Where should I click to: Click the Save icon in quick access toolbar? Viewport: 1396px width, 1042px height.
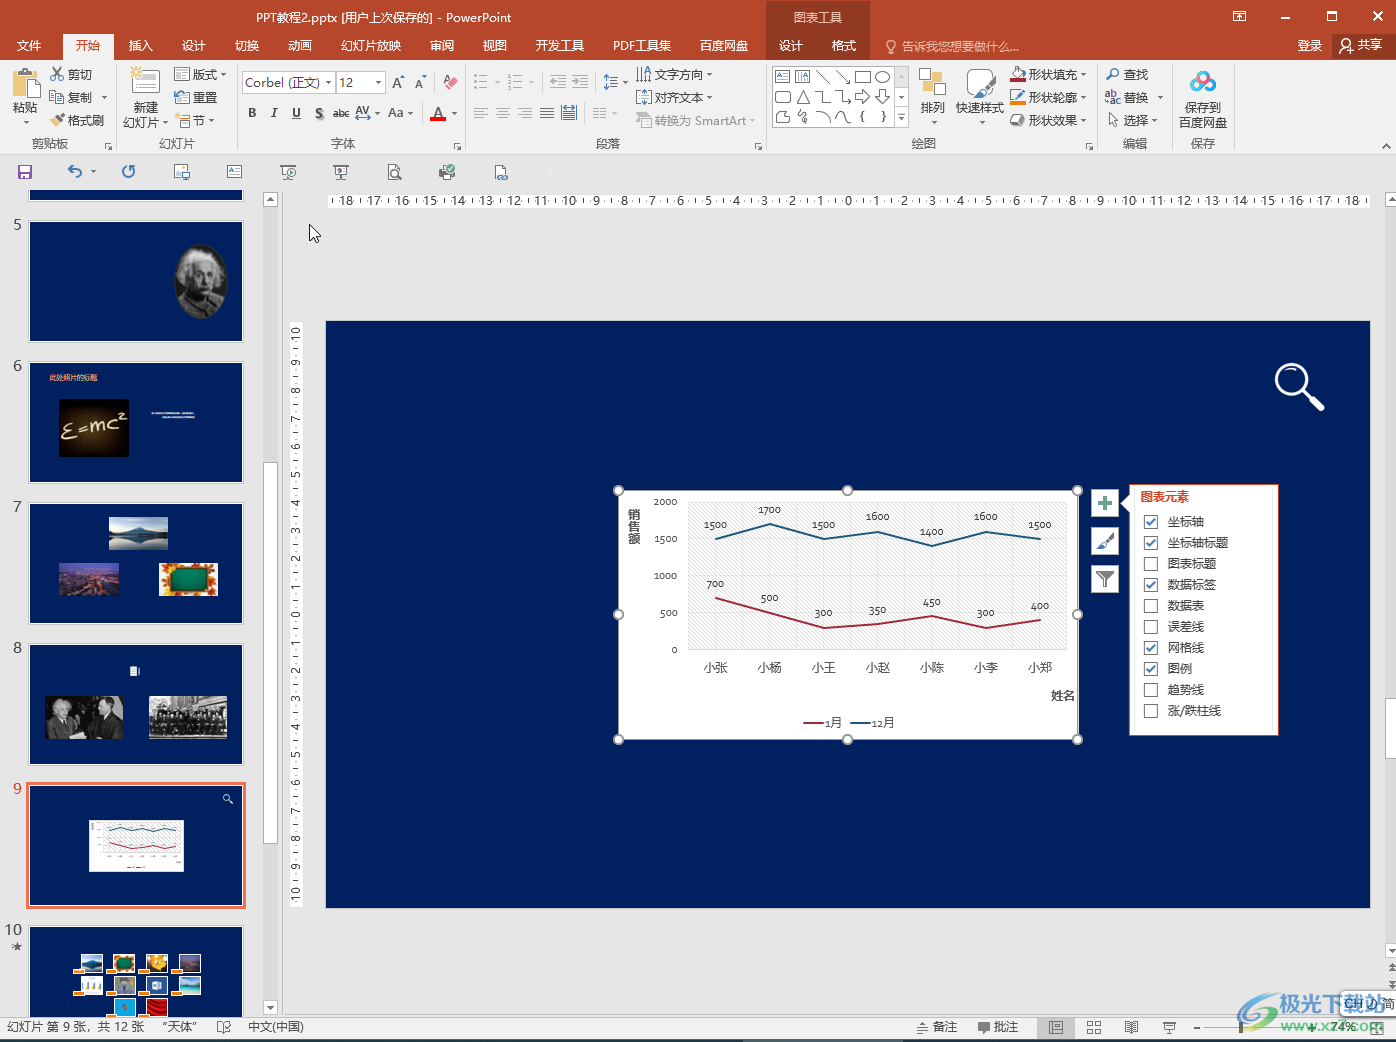[x=25, y=172]
